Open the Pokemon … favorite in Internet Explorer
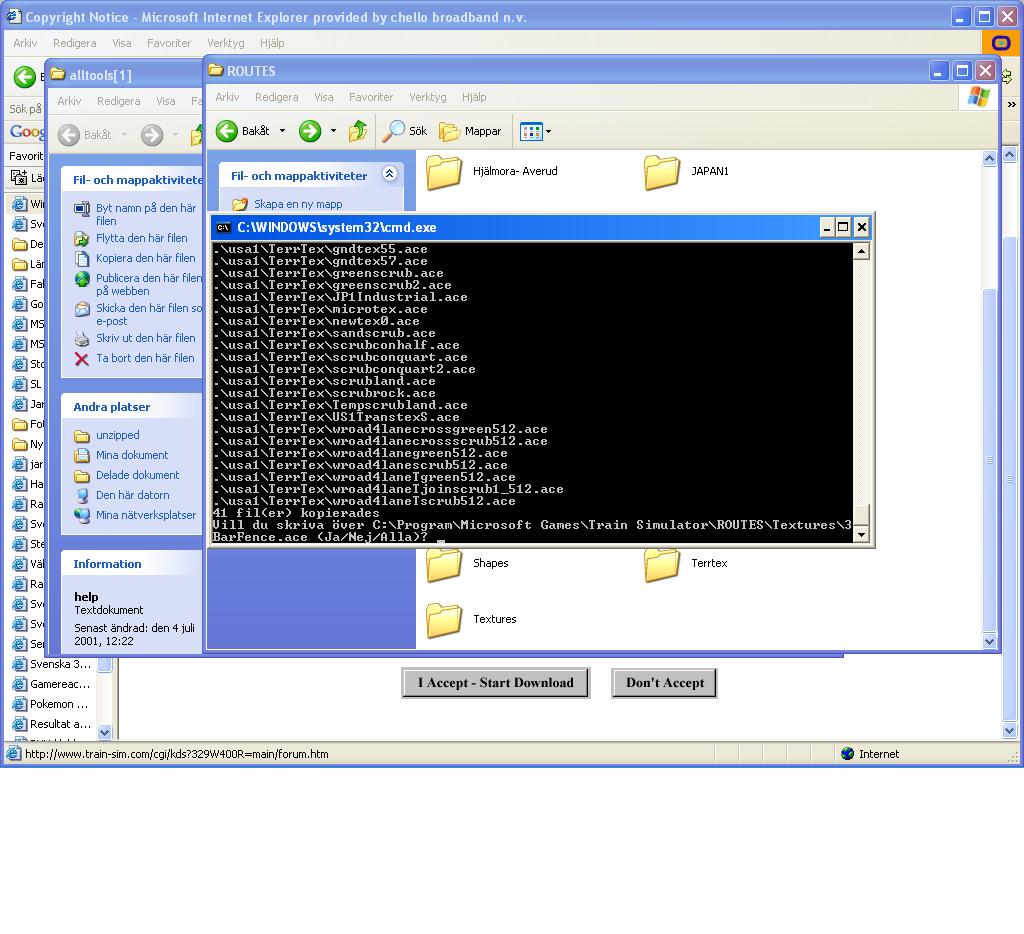This screenshot has height=934, width=1024. tap(51, 704)
